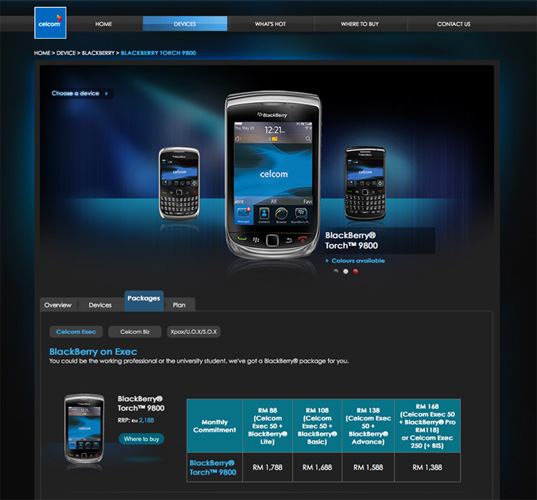Click green call key on Torch phone
The height and width of the screenshot is (500, 537).
(242, 239)
